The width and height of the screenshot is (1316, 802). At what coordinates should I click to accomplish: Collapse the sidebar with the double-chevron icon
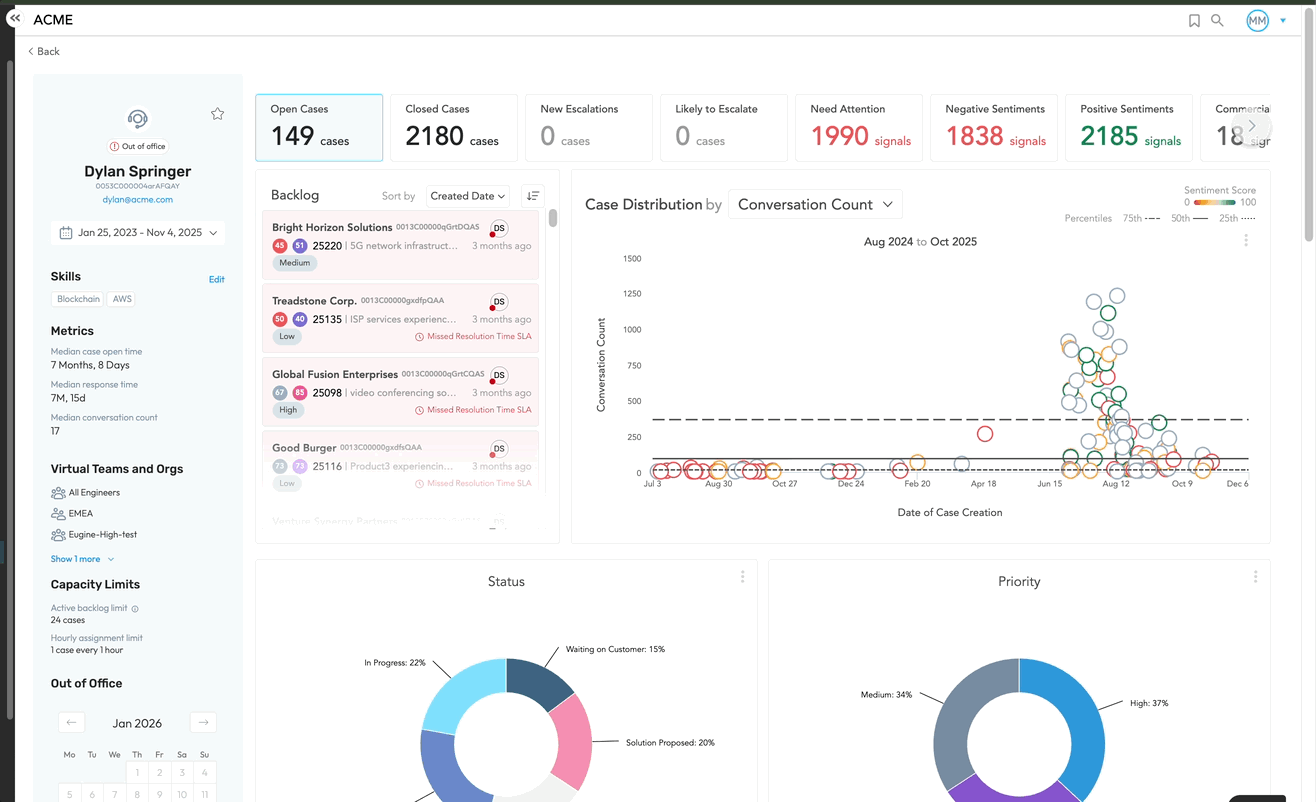pyautogui.click(x=14, y=18)
